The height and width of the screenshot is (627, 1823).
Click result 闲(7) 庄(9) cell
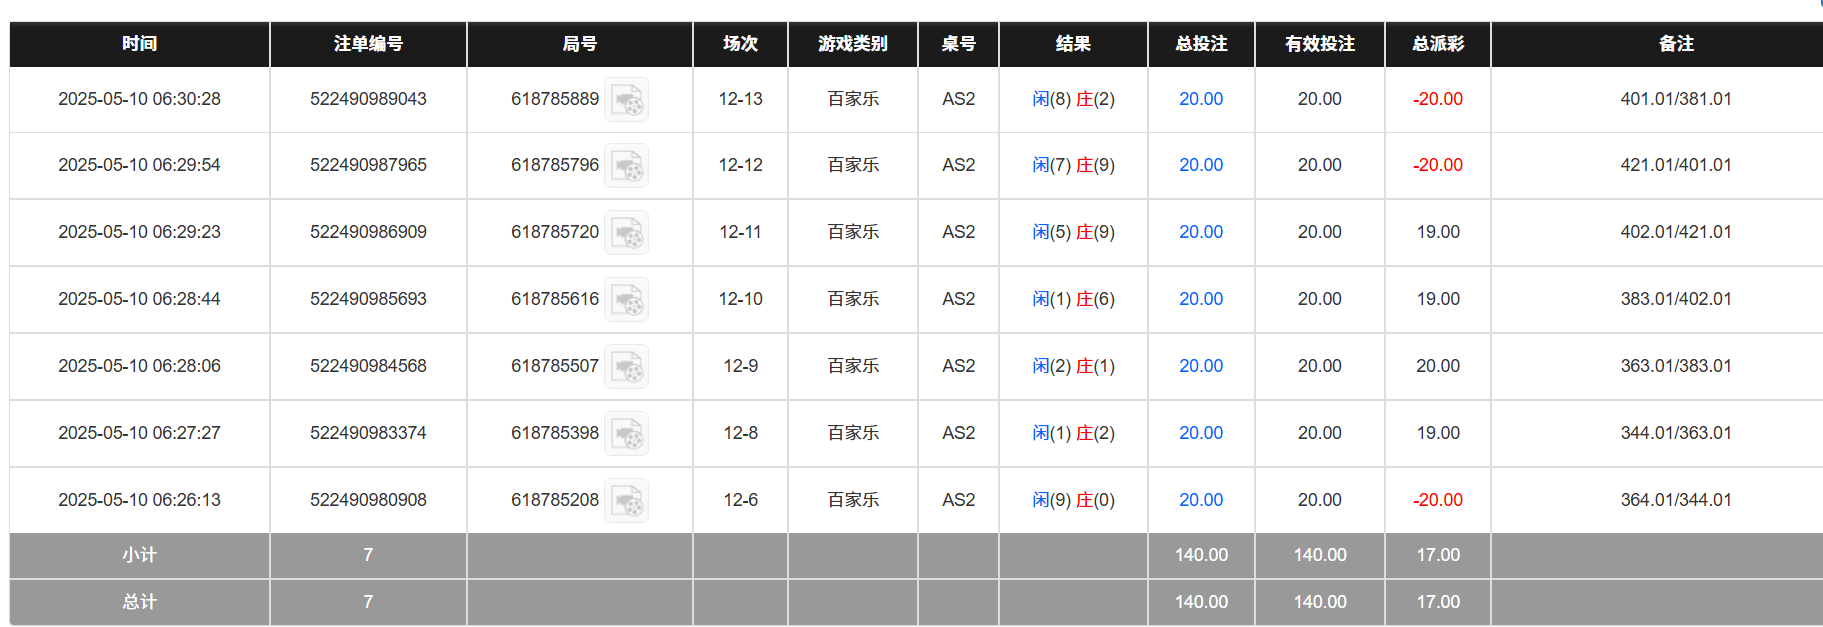[1073, 165]
